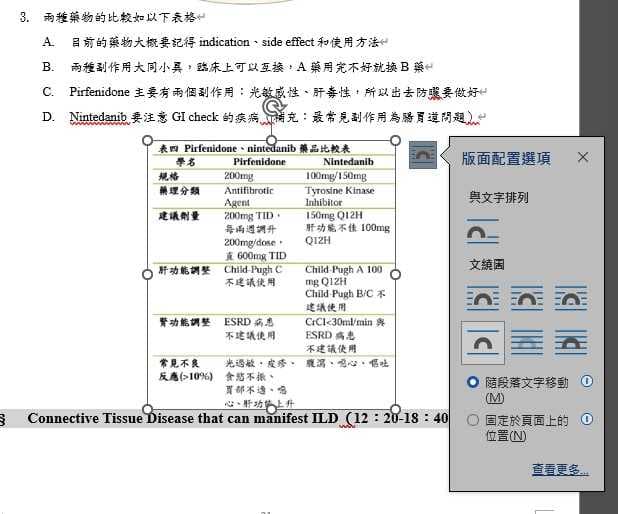Click the right-middle handle of the image
The width and height of the screenshot is (618, 514).
(x=395, y=274)
